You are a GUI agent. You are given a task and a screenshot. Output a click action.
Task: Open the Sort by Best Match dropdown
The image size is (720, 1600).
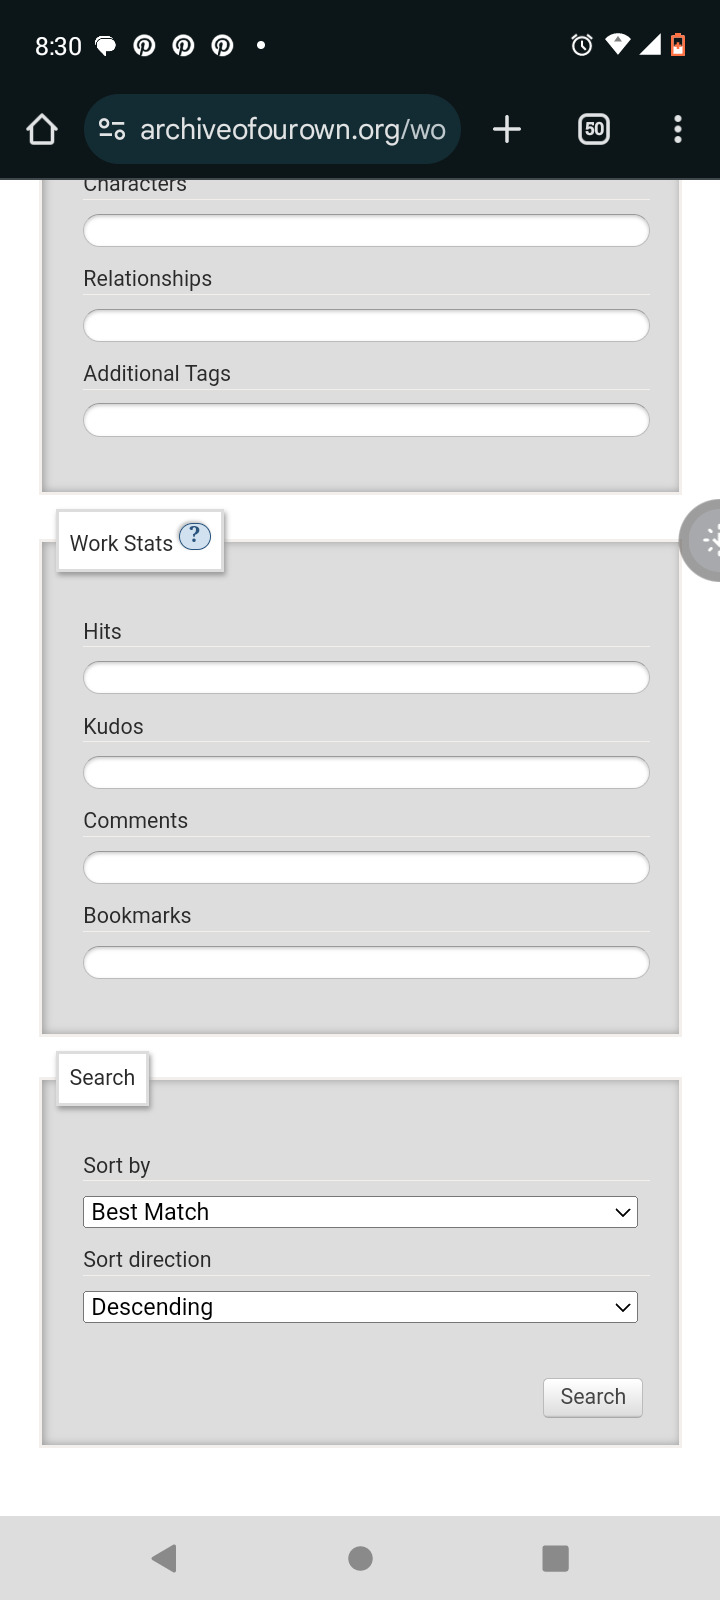[x=360, y=1212]
